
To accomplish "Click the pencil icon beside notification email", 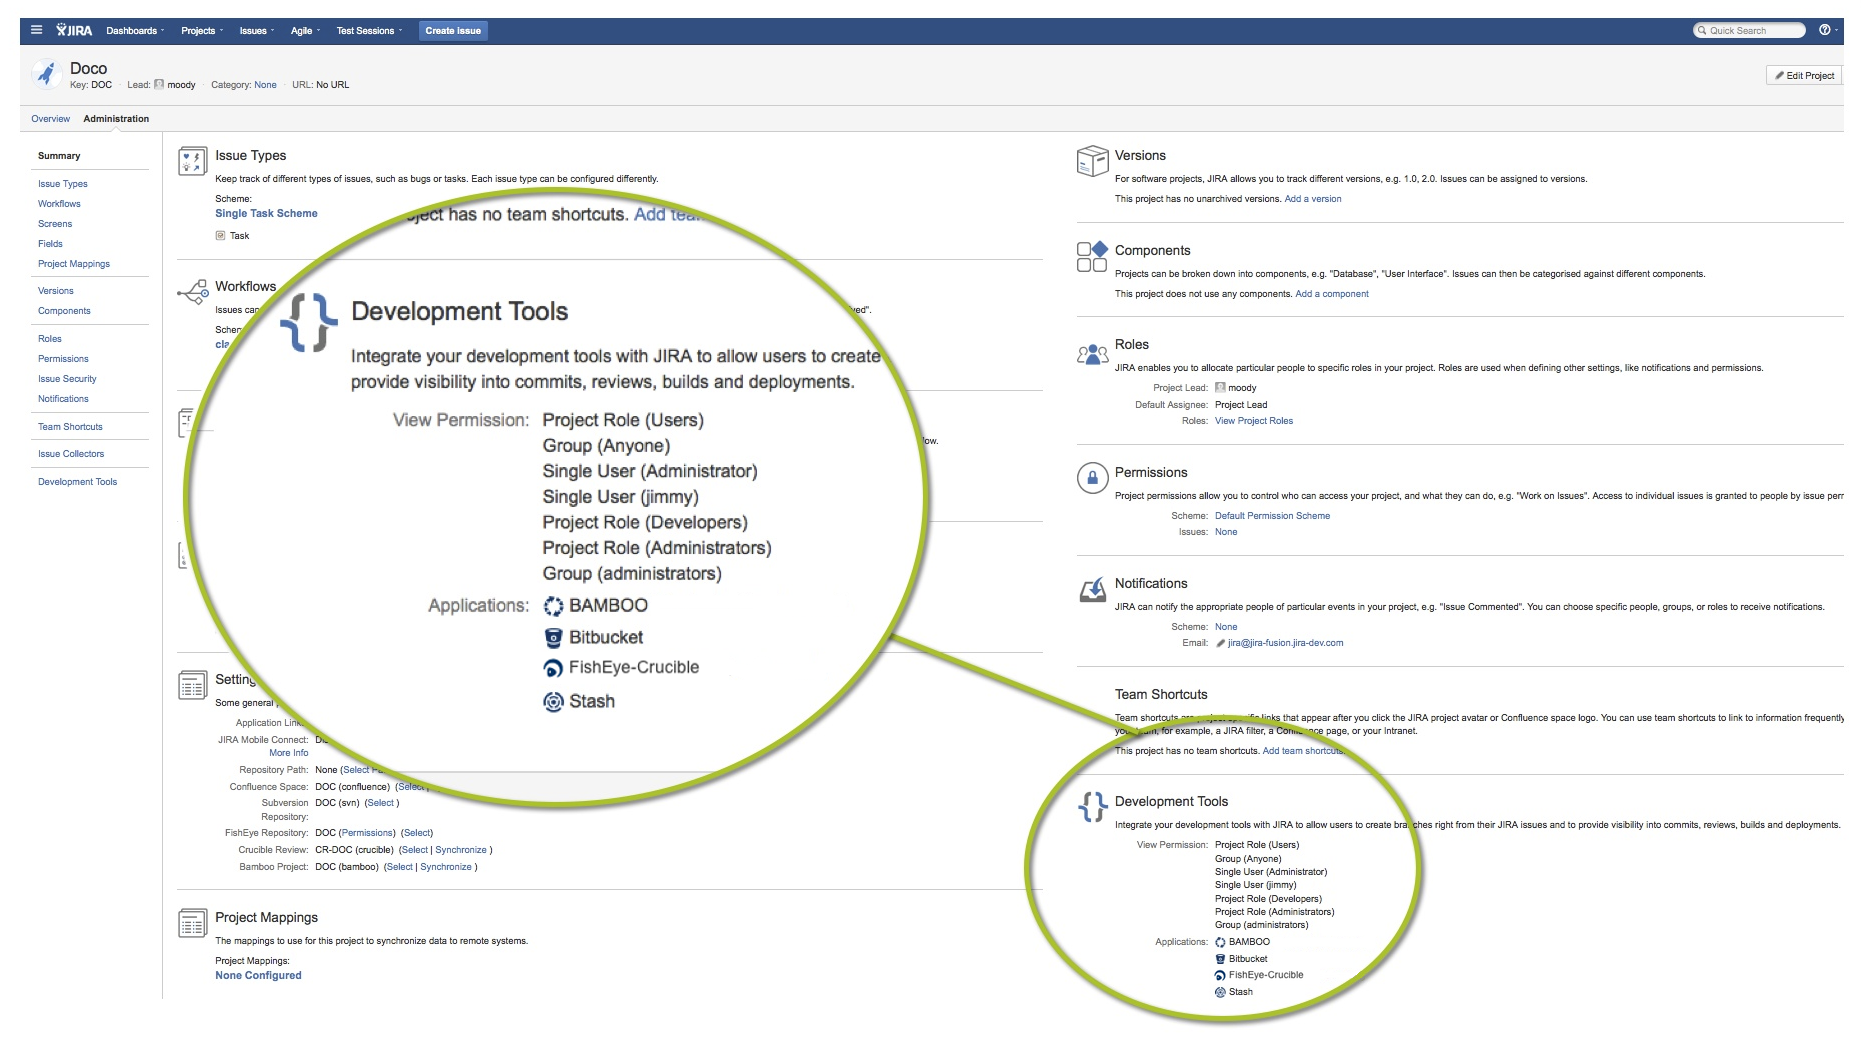I will (1220, 643).
